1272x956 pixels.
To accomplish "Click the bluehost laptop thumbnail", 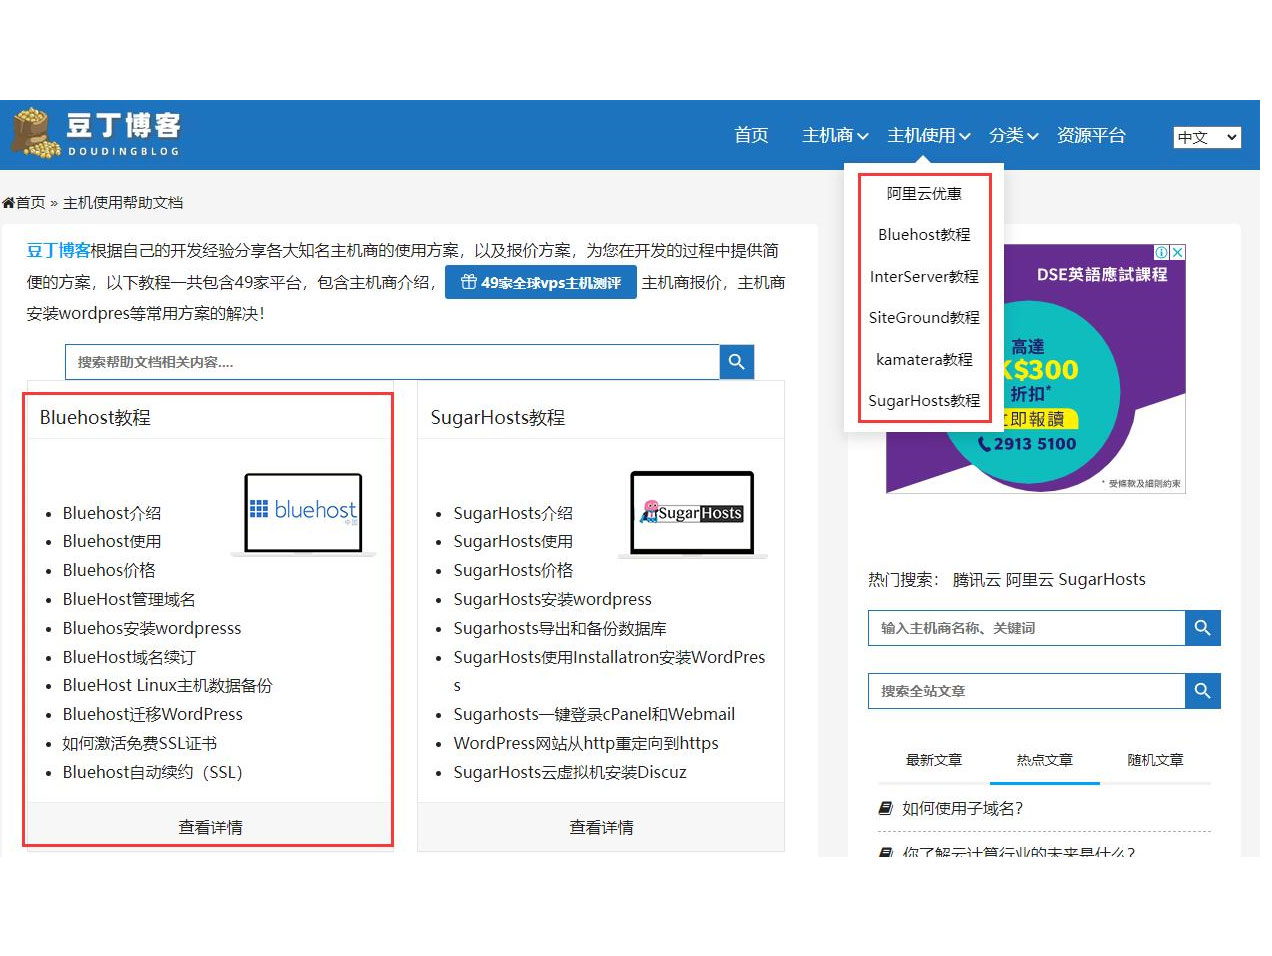I will [x=304, y=514].
